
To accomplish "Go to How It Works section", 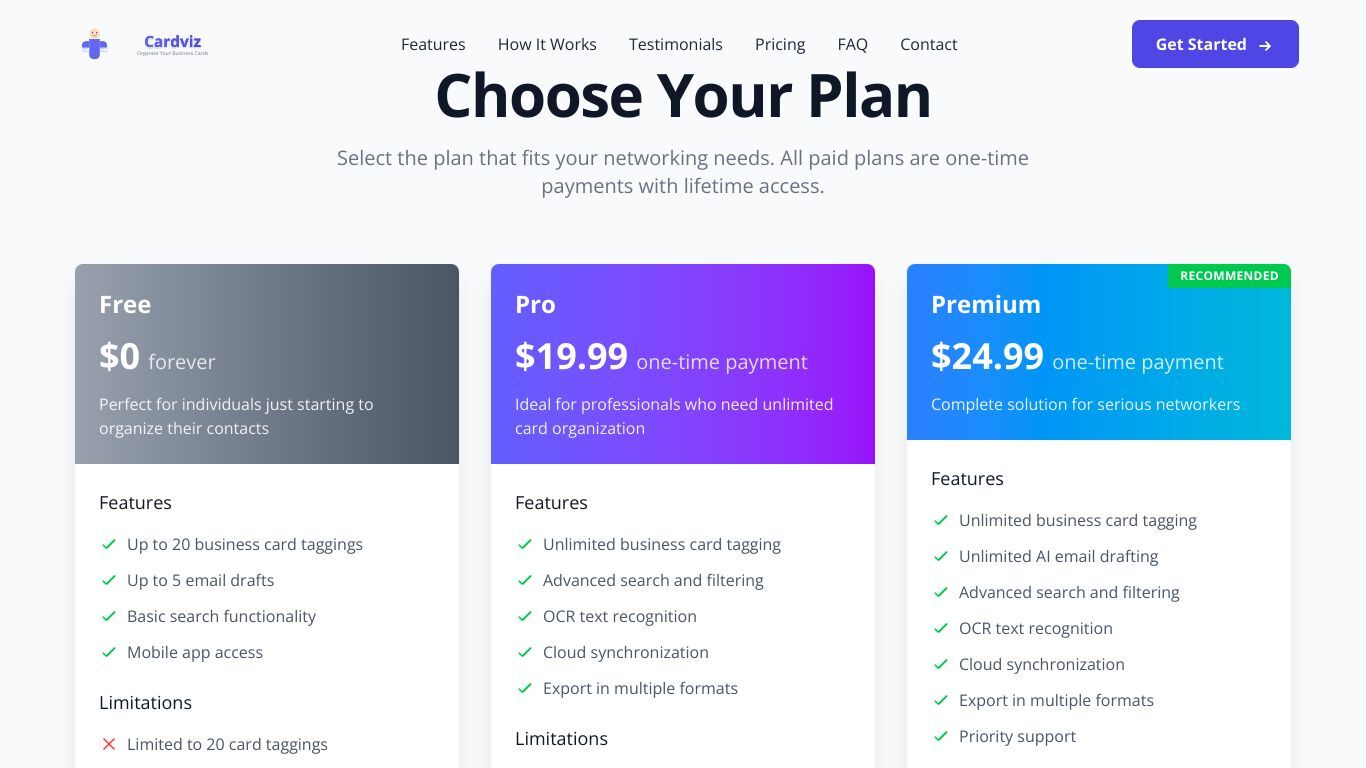I will click(x=547, y=44).
